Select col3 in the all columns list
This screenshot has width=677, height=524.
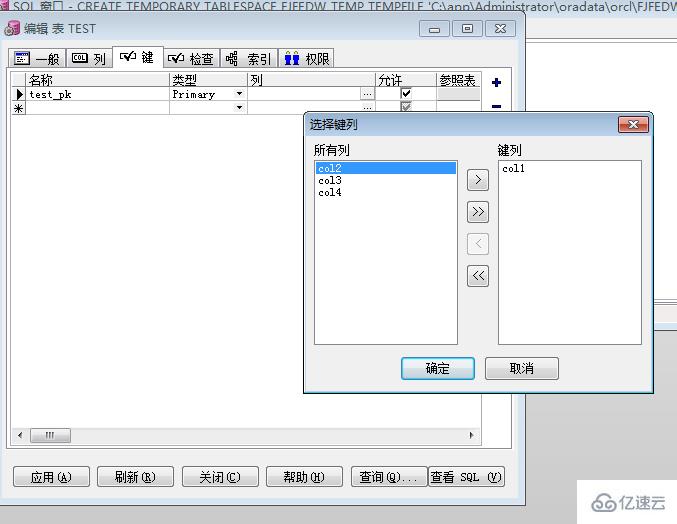point(386,180)
